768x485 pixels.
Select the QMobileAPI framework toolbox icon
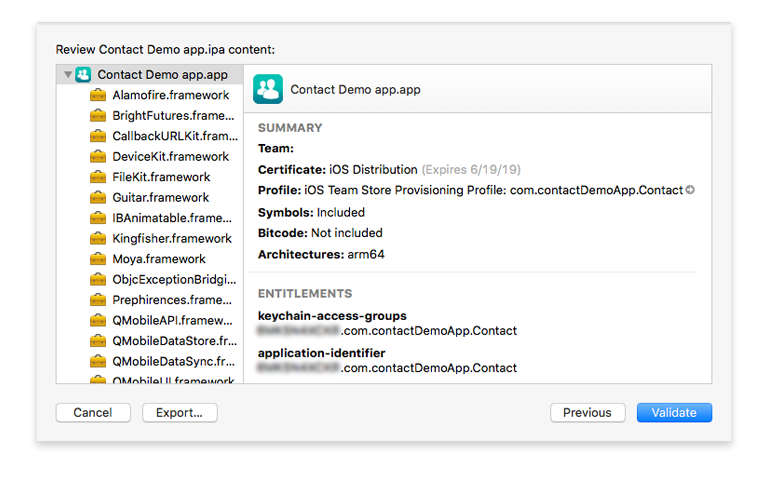(98, 320)
